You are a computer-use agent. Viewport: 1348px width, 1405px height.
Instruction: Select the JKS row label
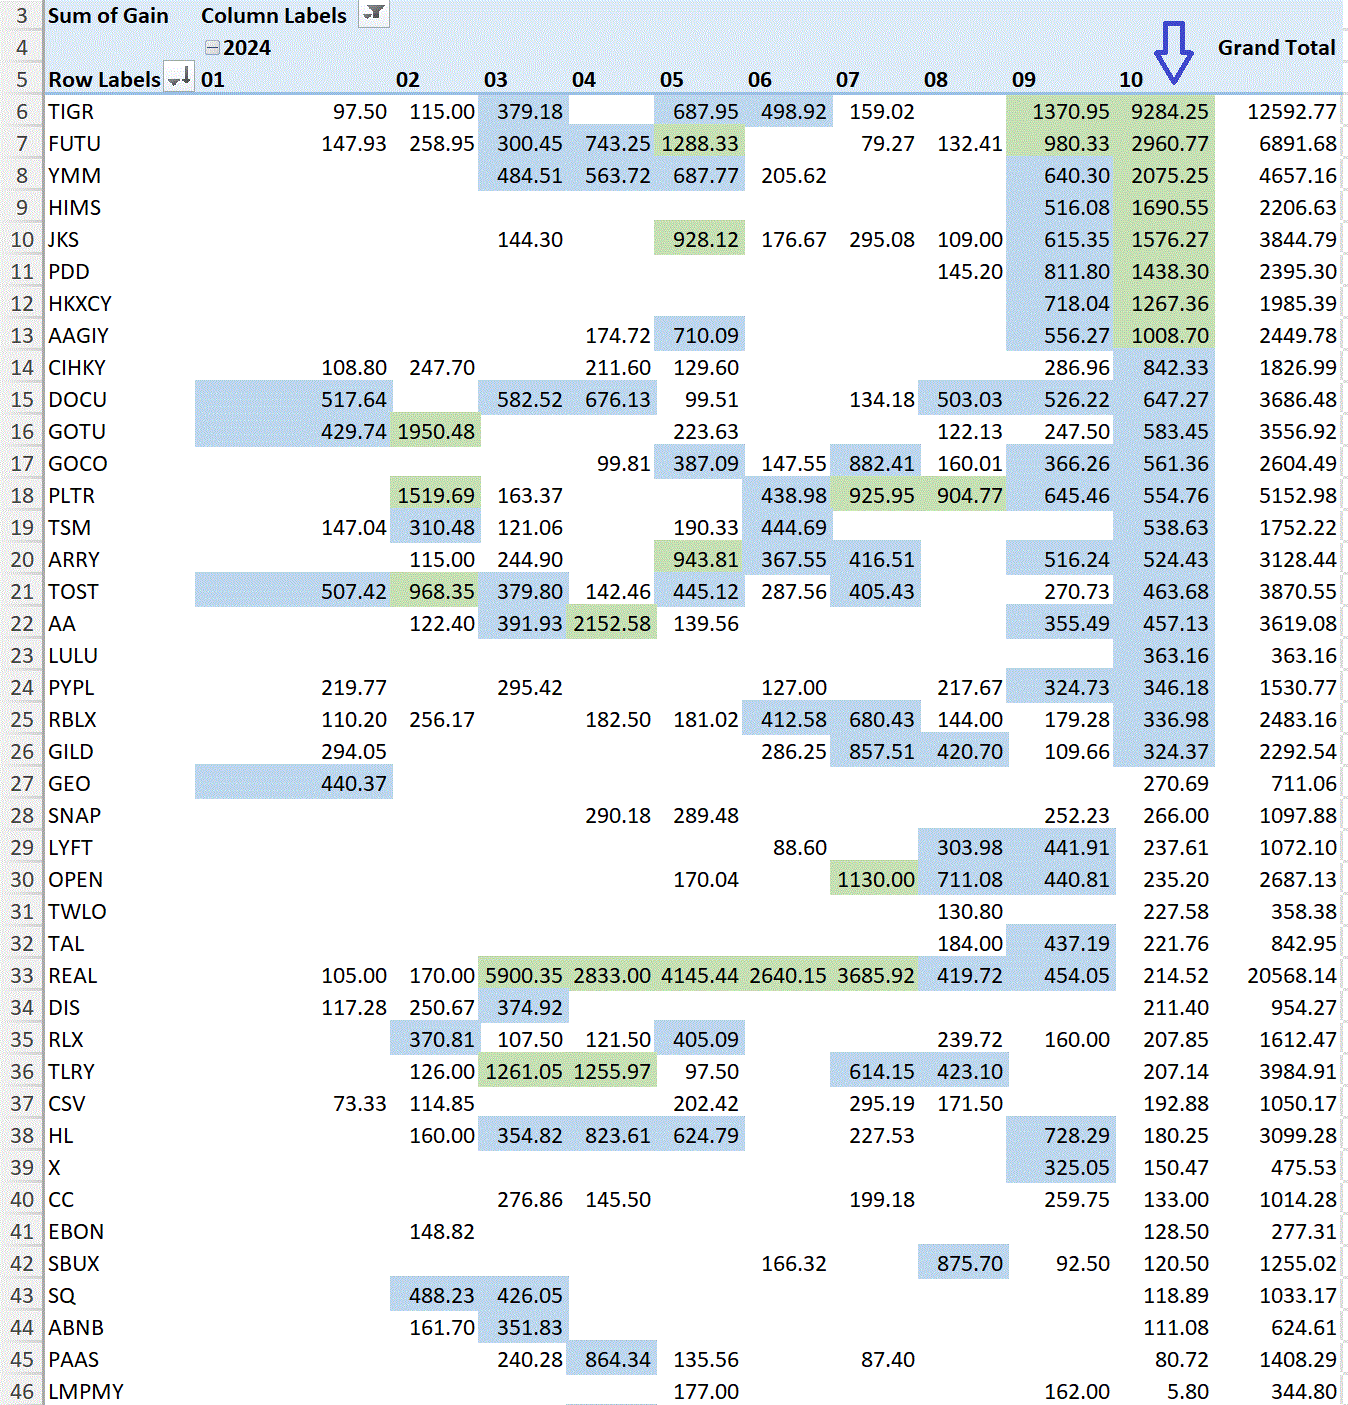[63, 240]
